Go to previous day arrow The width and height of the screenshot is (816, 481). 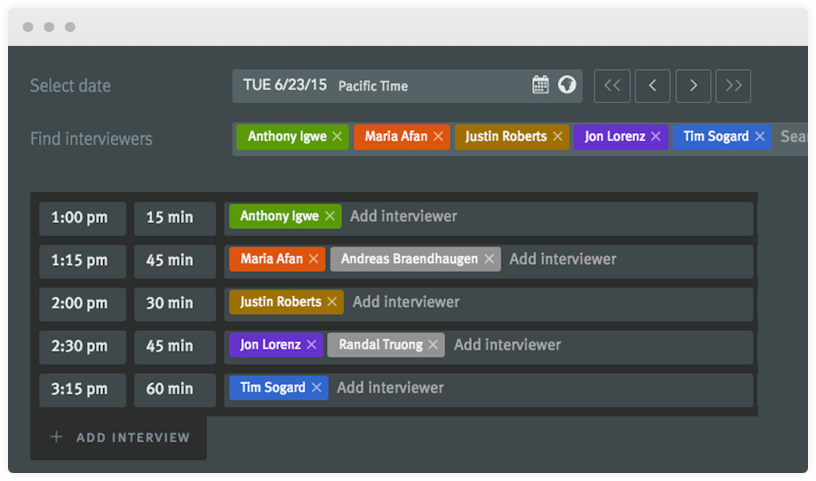653,86
